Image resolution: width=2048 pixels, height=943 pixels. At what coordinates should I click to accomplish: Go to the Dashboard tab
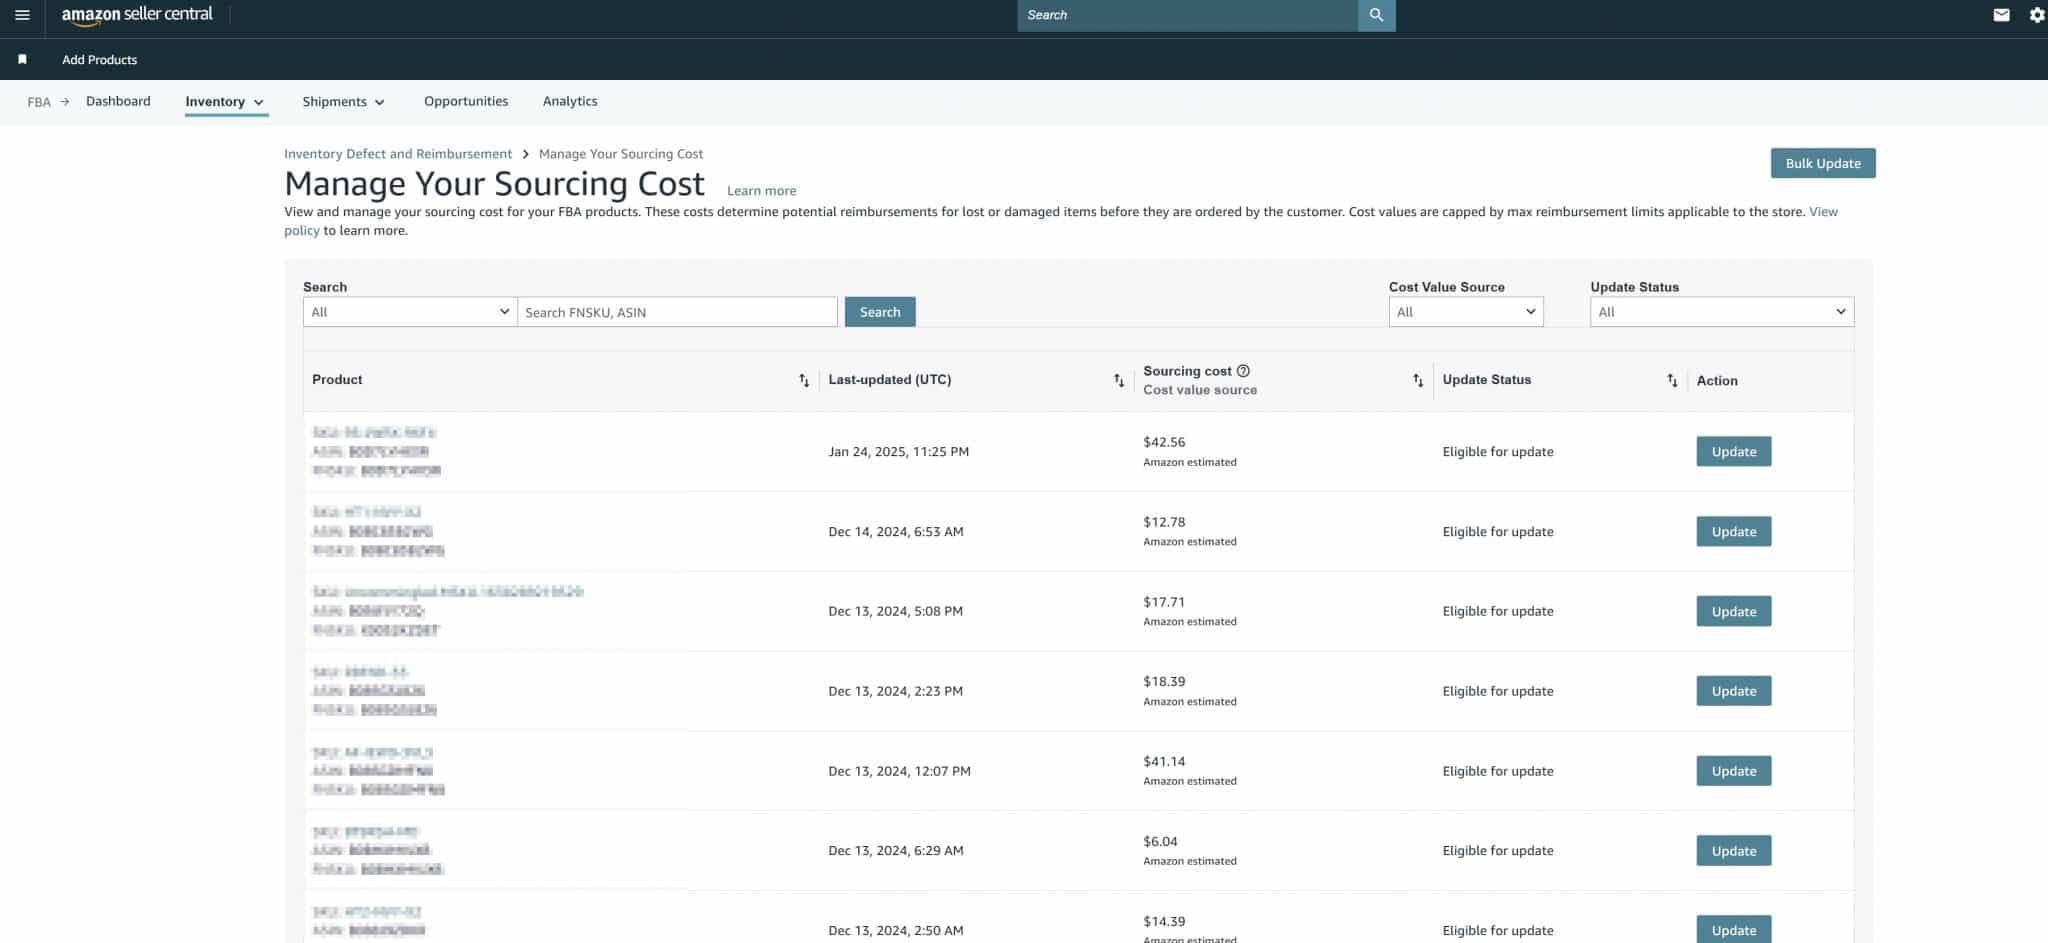tap(118, 101)
